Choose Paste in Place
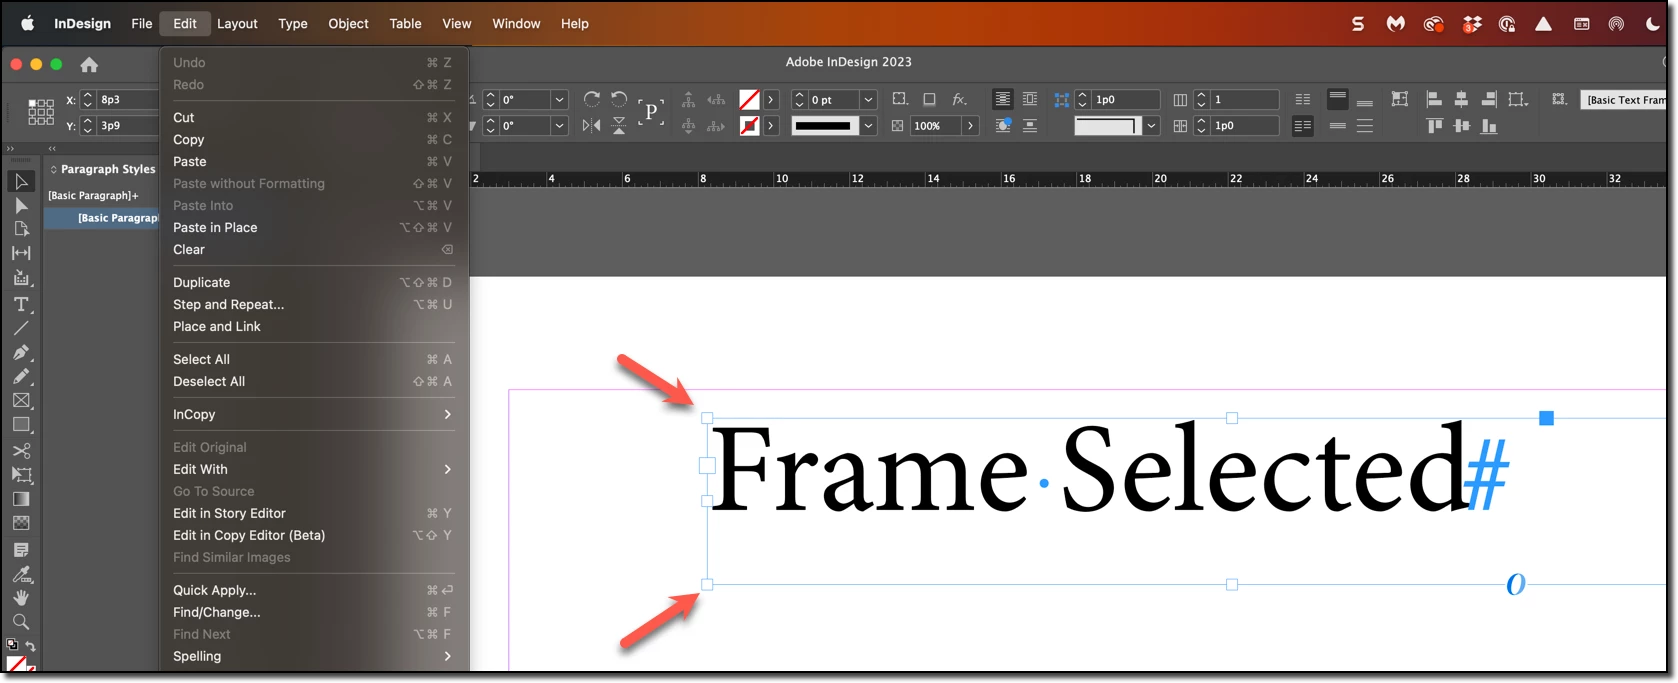This screenshot has height=683, width=1678. tap(313, 227)
